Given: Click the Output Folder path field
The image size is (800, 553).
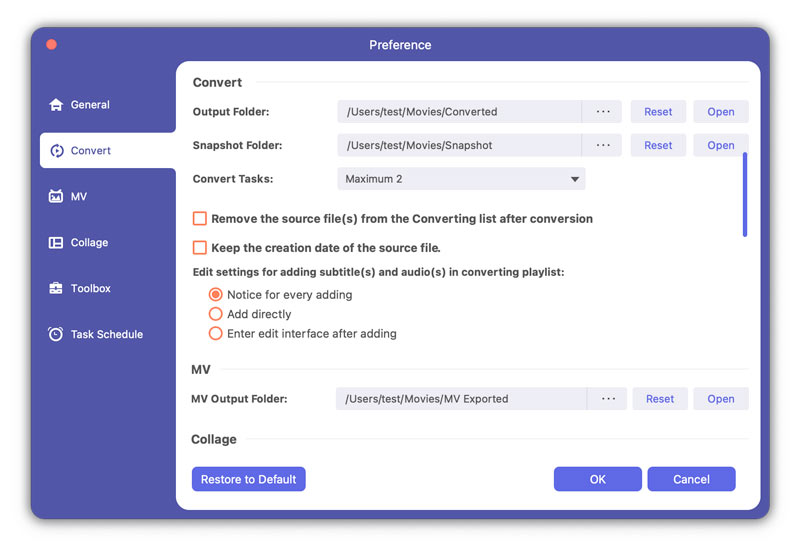Looking at the screenshot, I should pyautogui.click(x=459, y=112).
